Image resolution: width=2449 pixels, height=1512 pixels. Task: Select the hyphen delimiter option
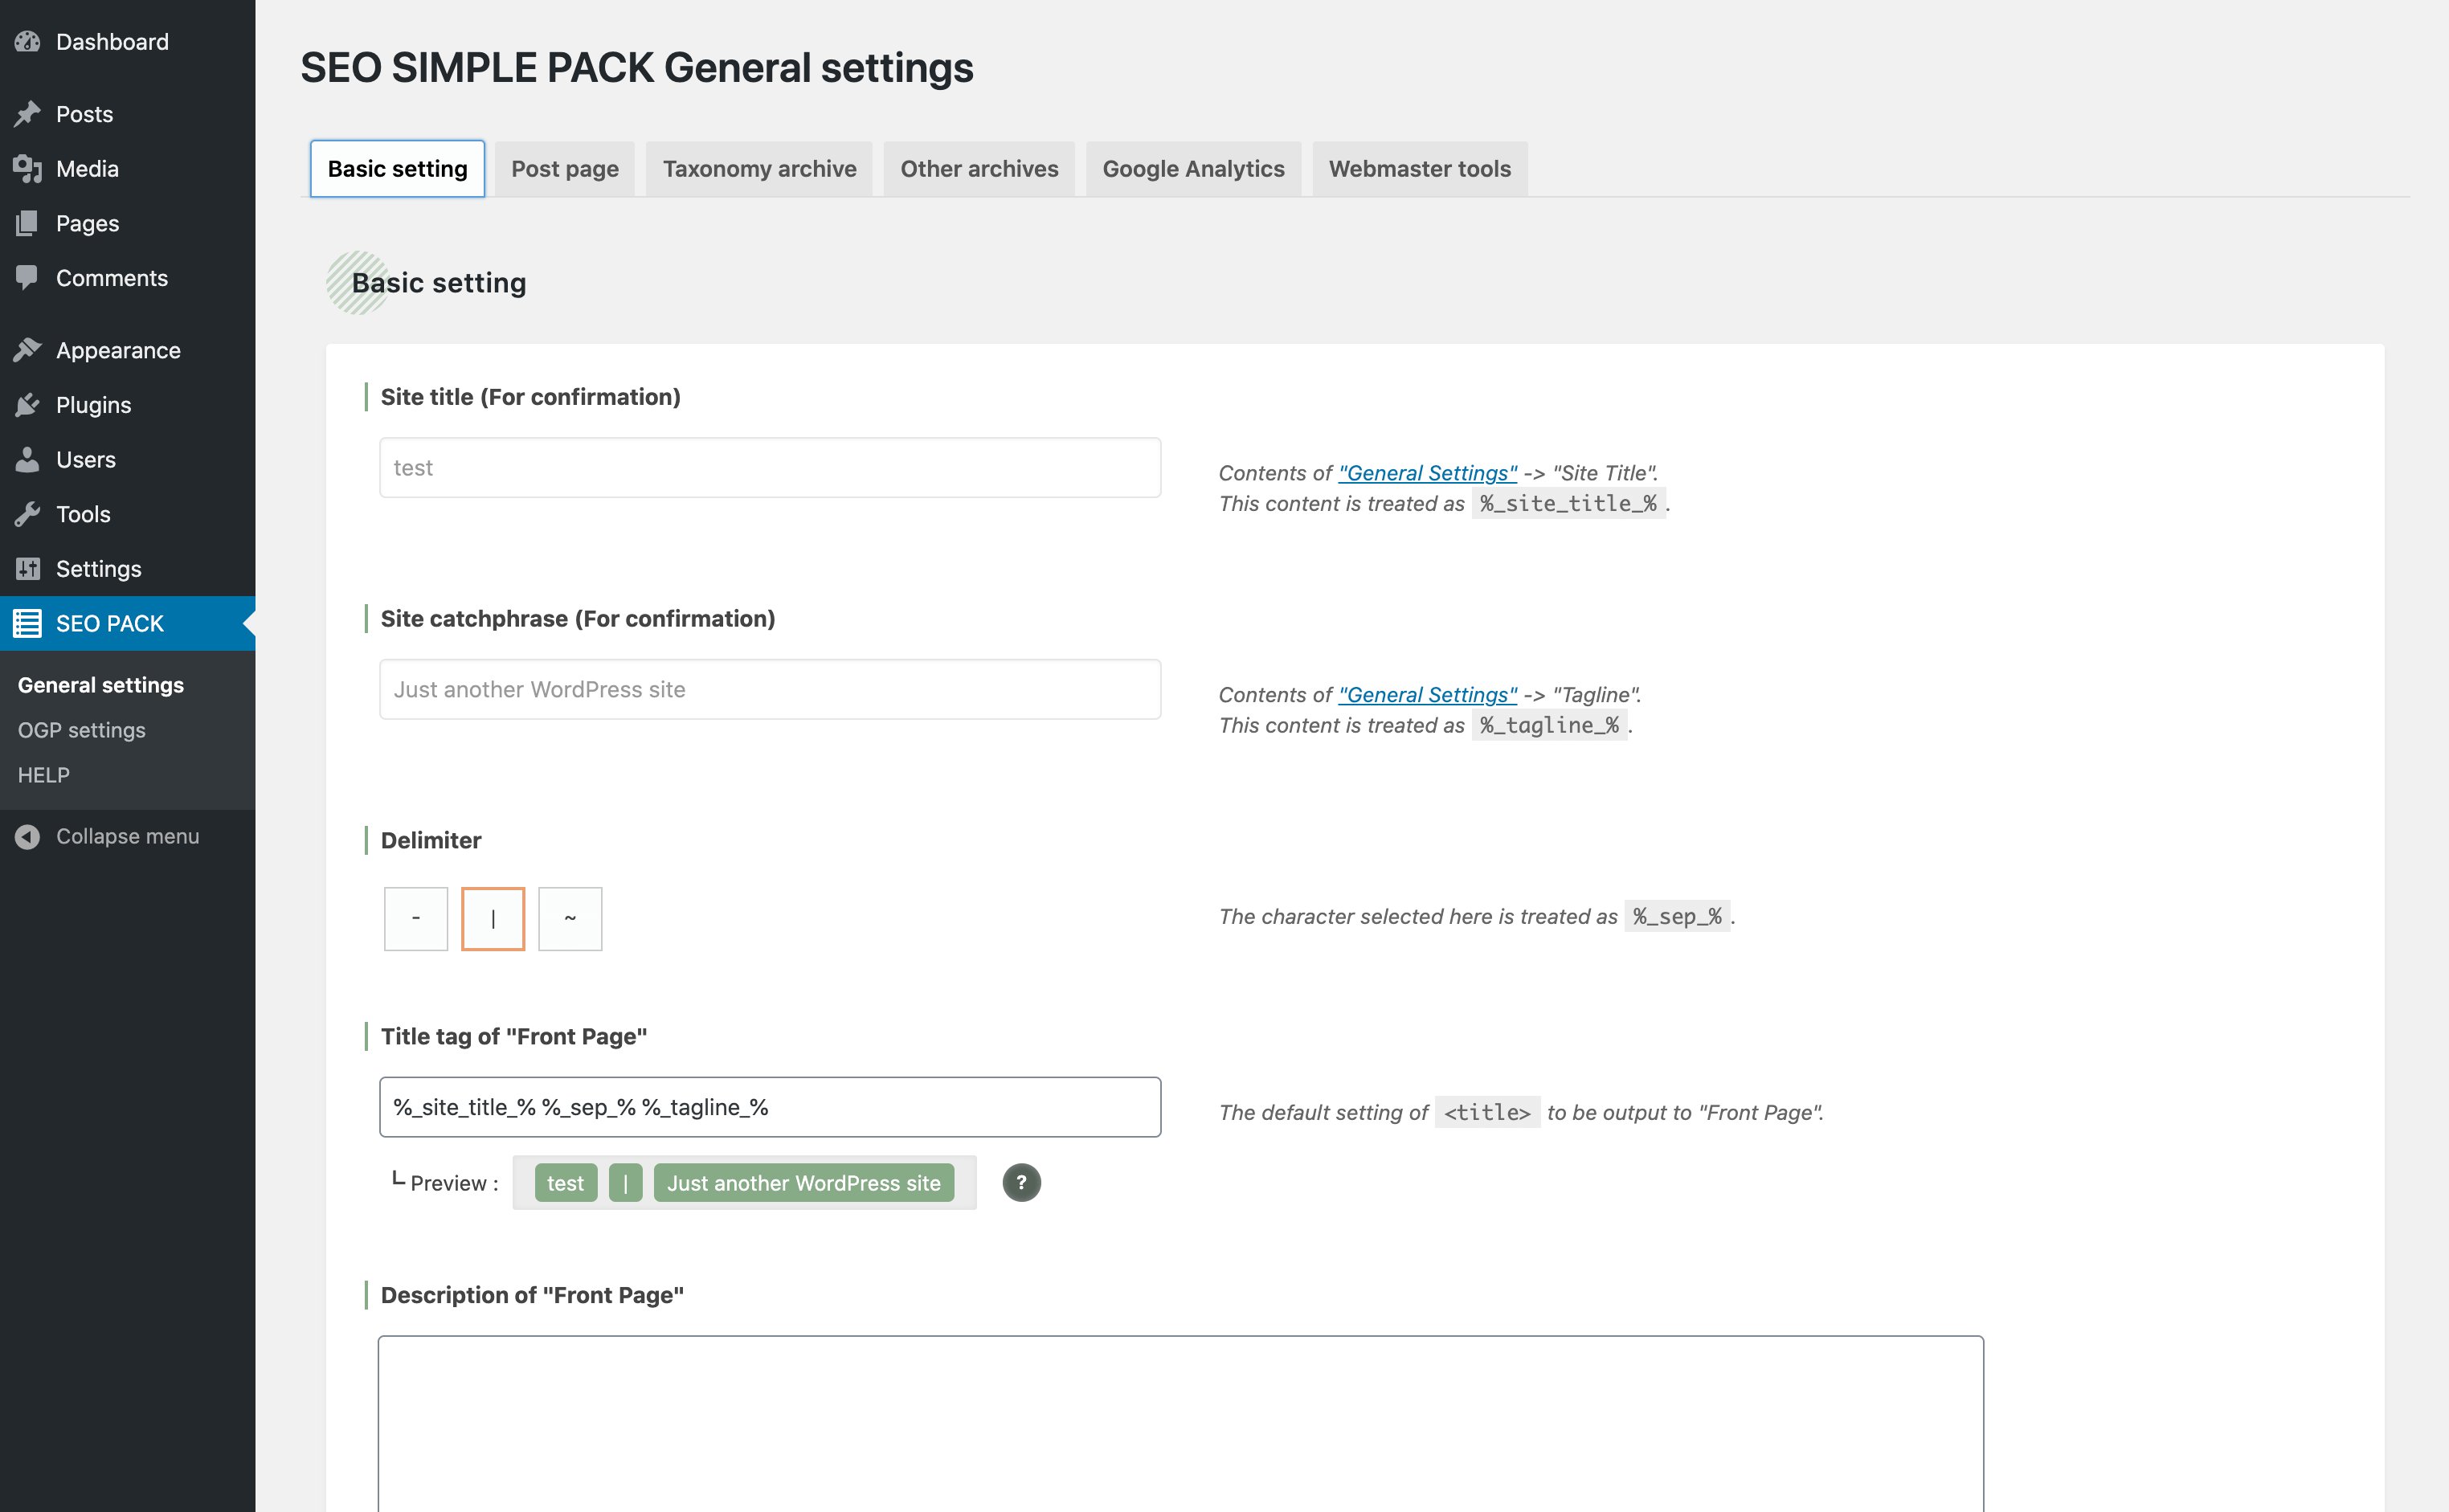416,918
